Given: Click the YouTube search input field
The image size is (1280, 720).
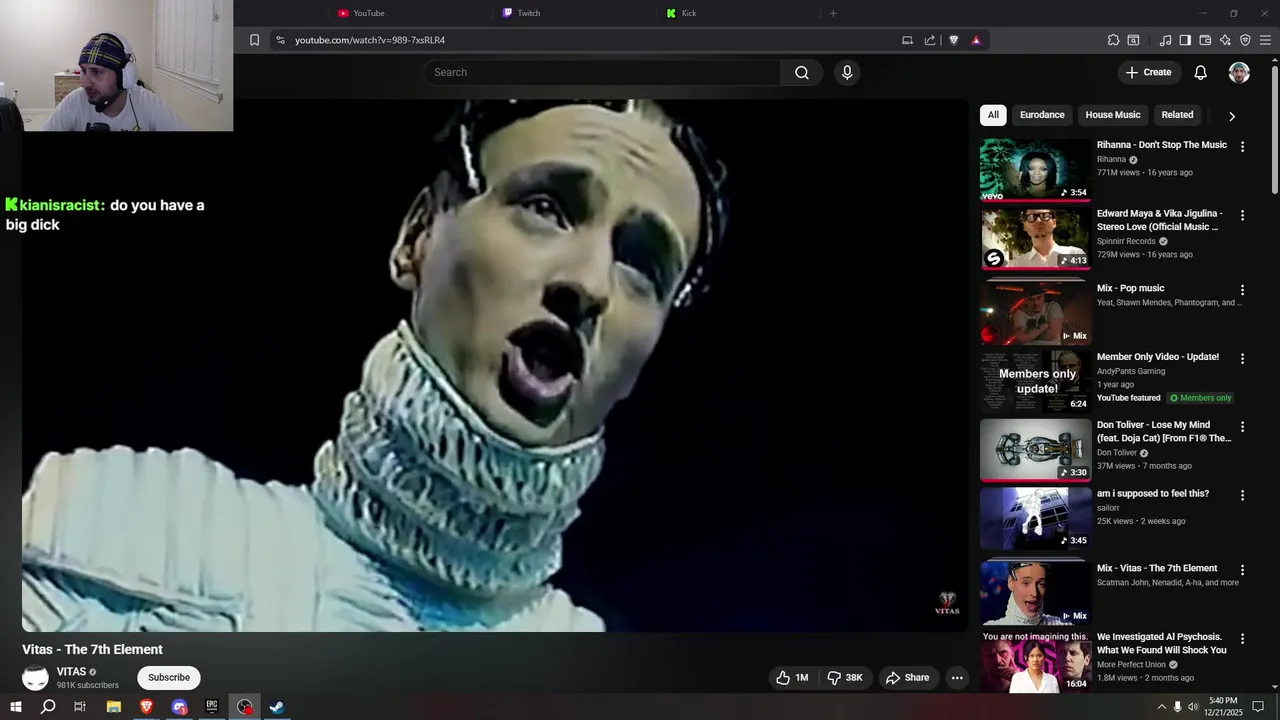Looking at the screenshot, I should click(x=602, y=72).
